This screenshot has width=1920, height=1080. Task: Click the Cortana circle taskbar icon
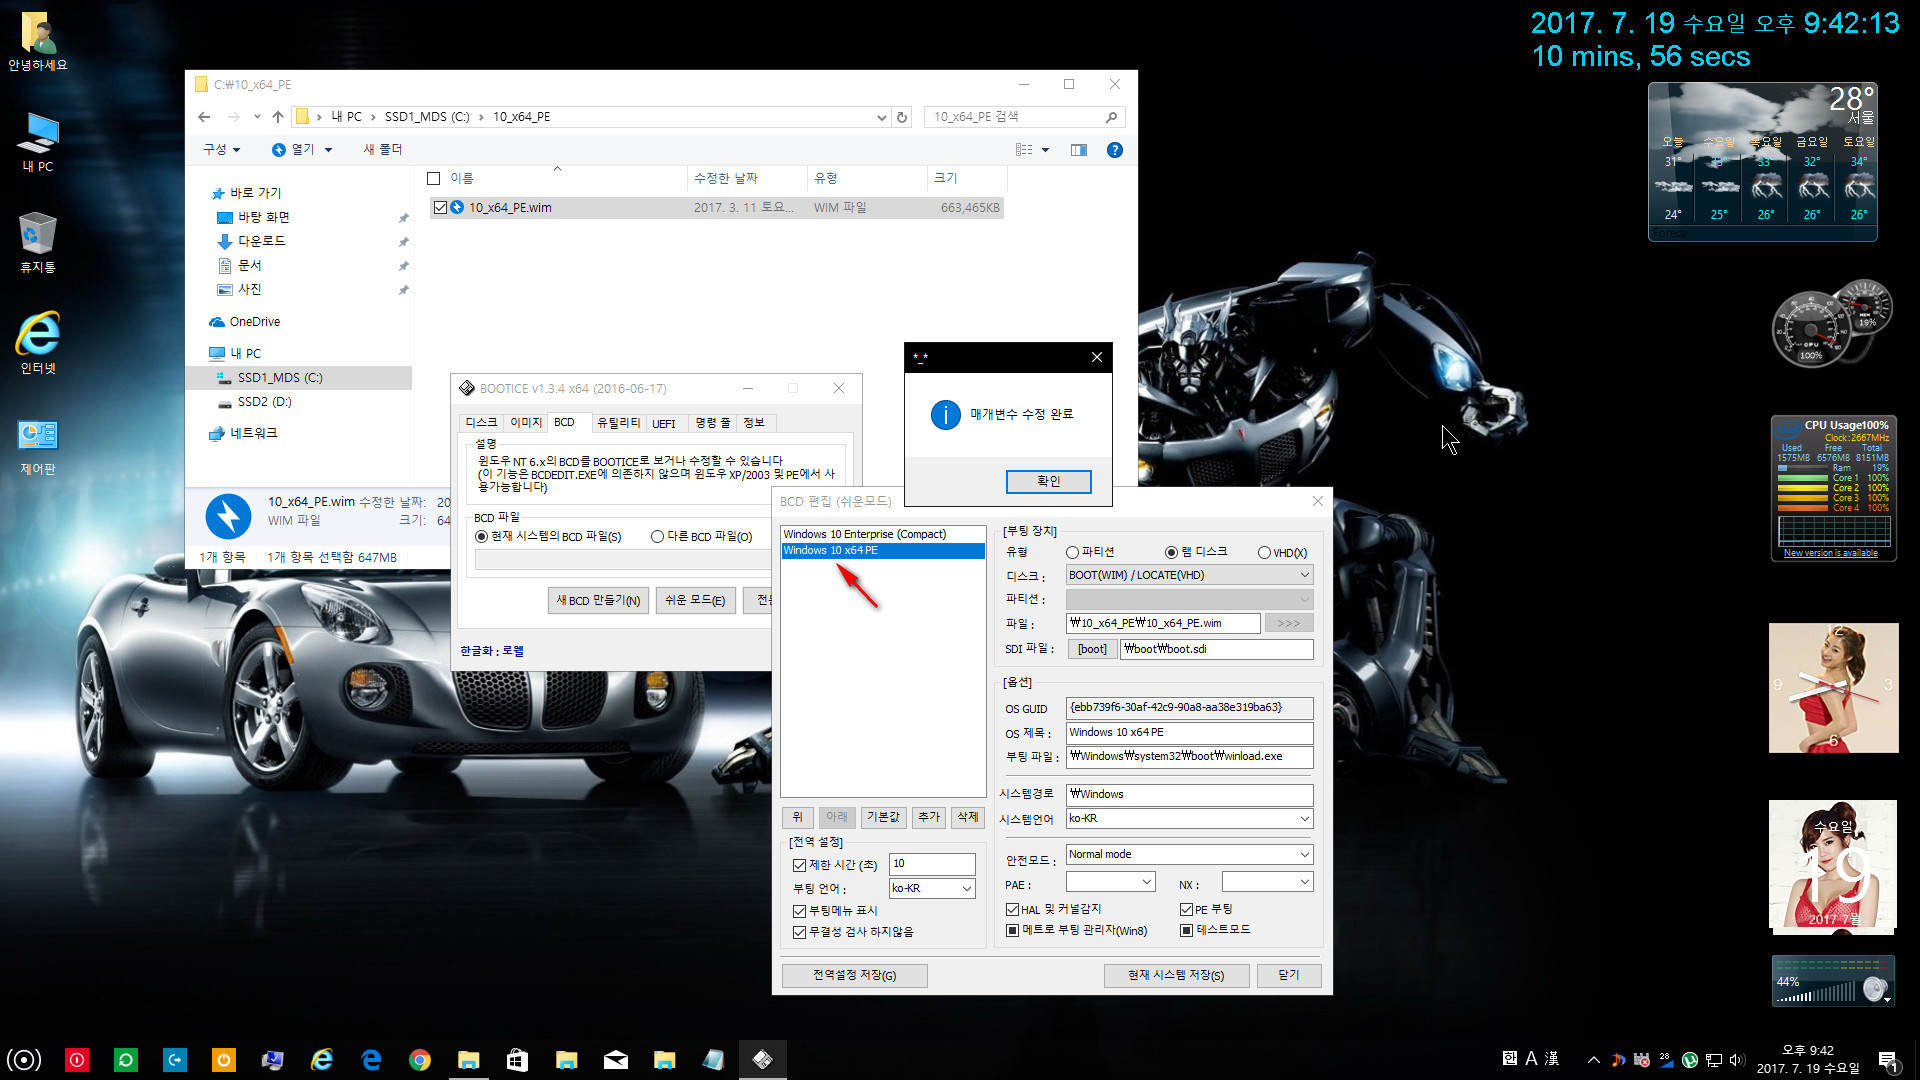(x=24, y=1060)
